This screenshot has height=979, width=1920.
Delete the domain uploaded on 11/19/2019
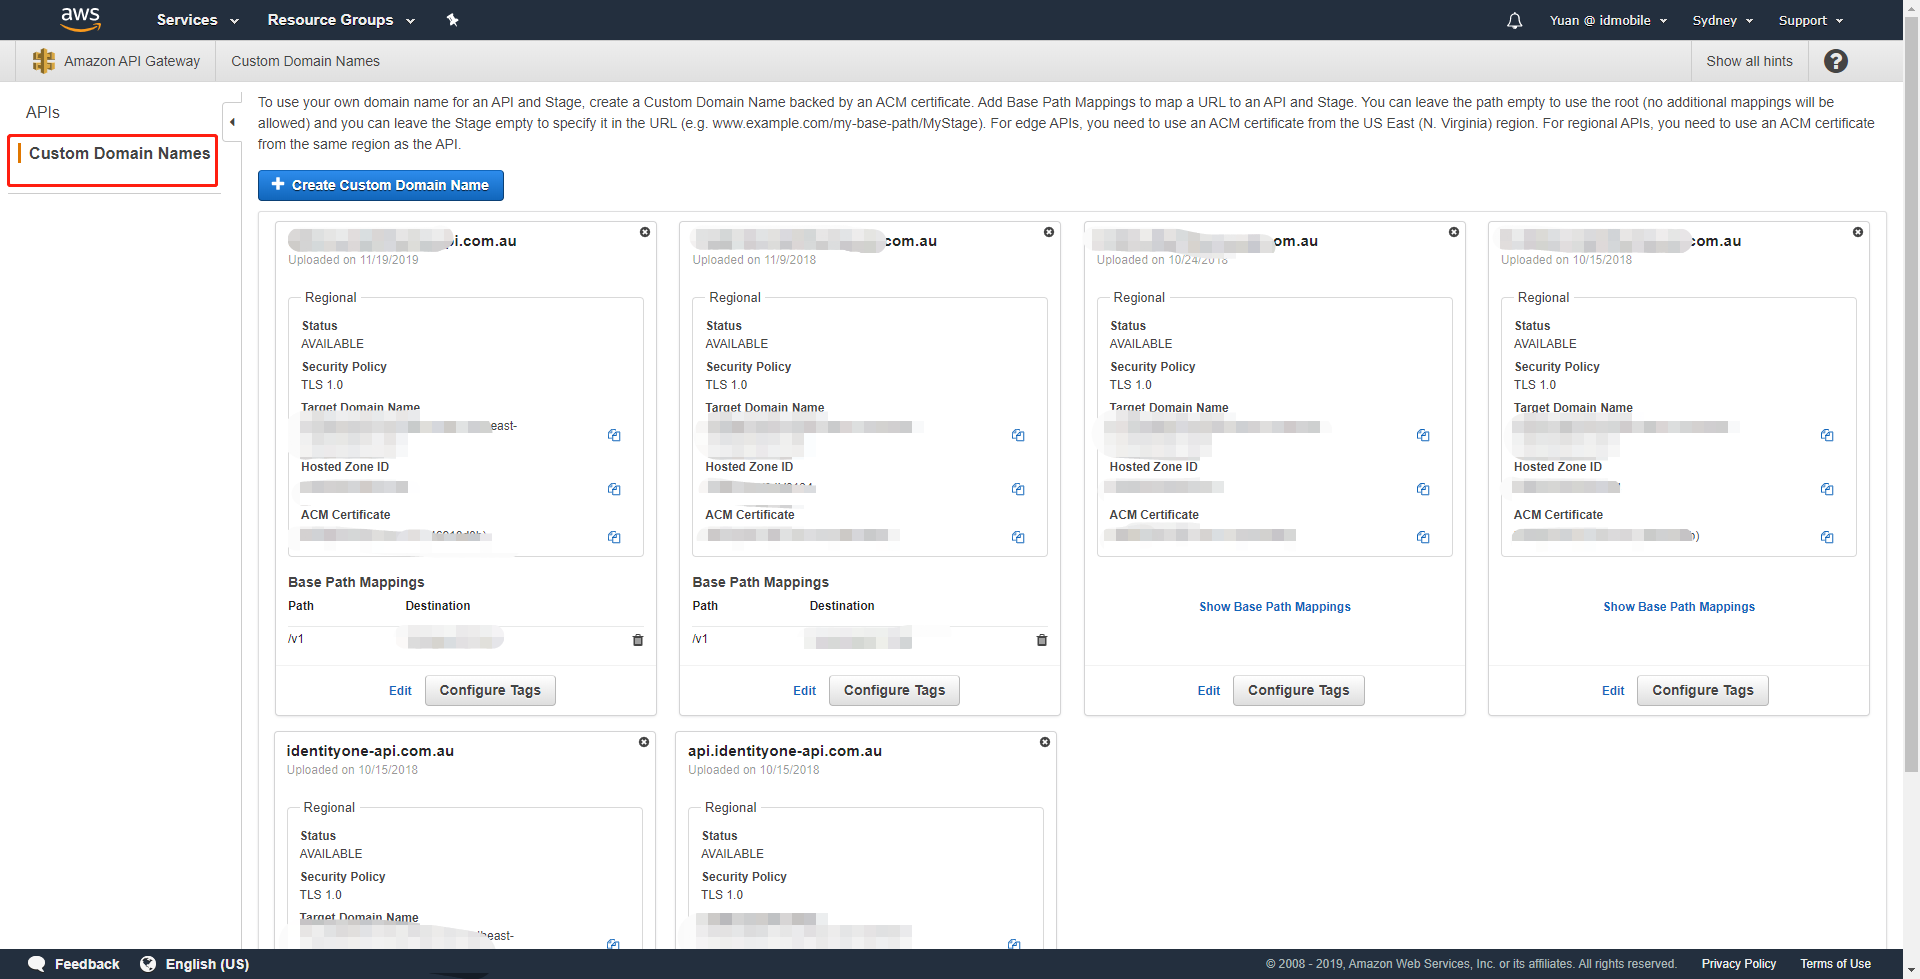(x=645, y=232)
